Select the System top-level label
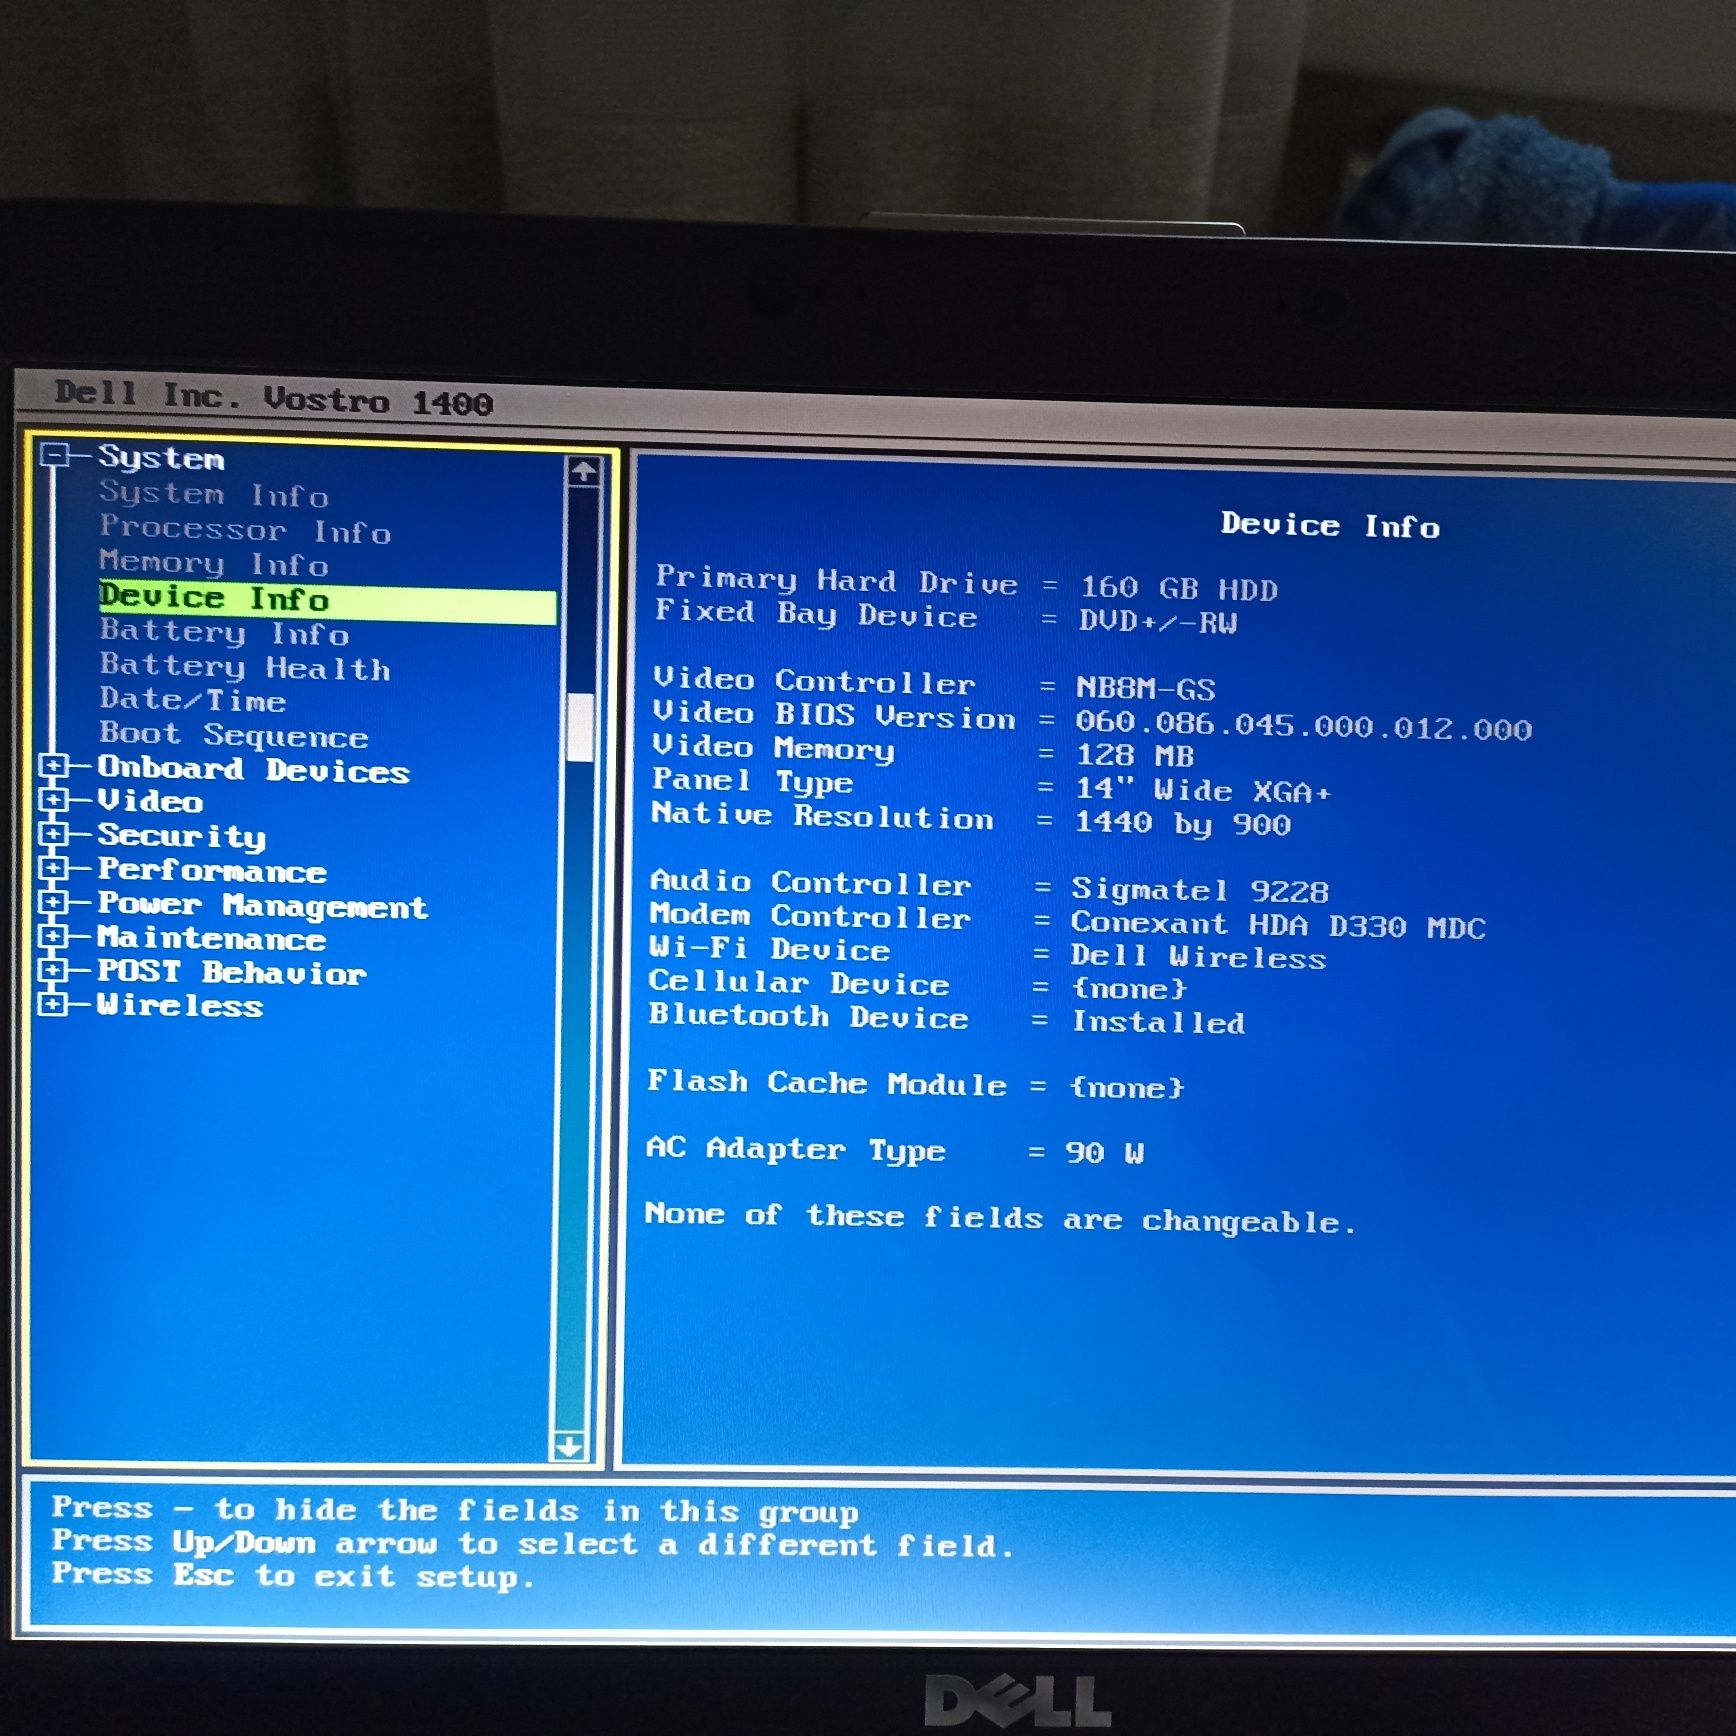The height and width of the screenshot is (1736, 1736). tap(161, 458)
